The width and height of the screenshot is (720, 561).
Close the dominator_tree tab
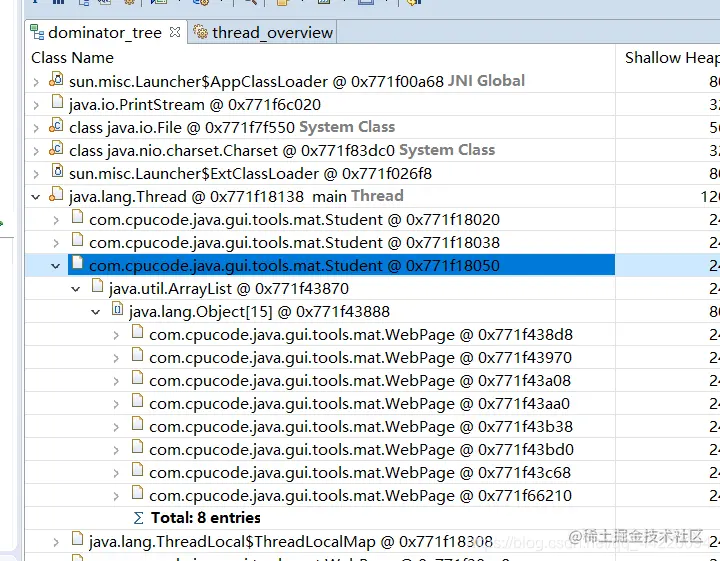point(174,32)
